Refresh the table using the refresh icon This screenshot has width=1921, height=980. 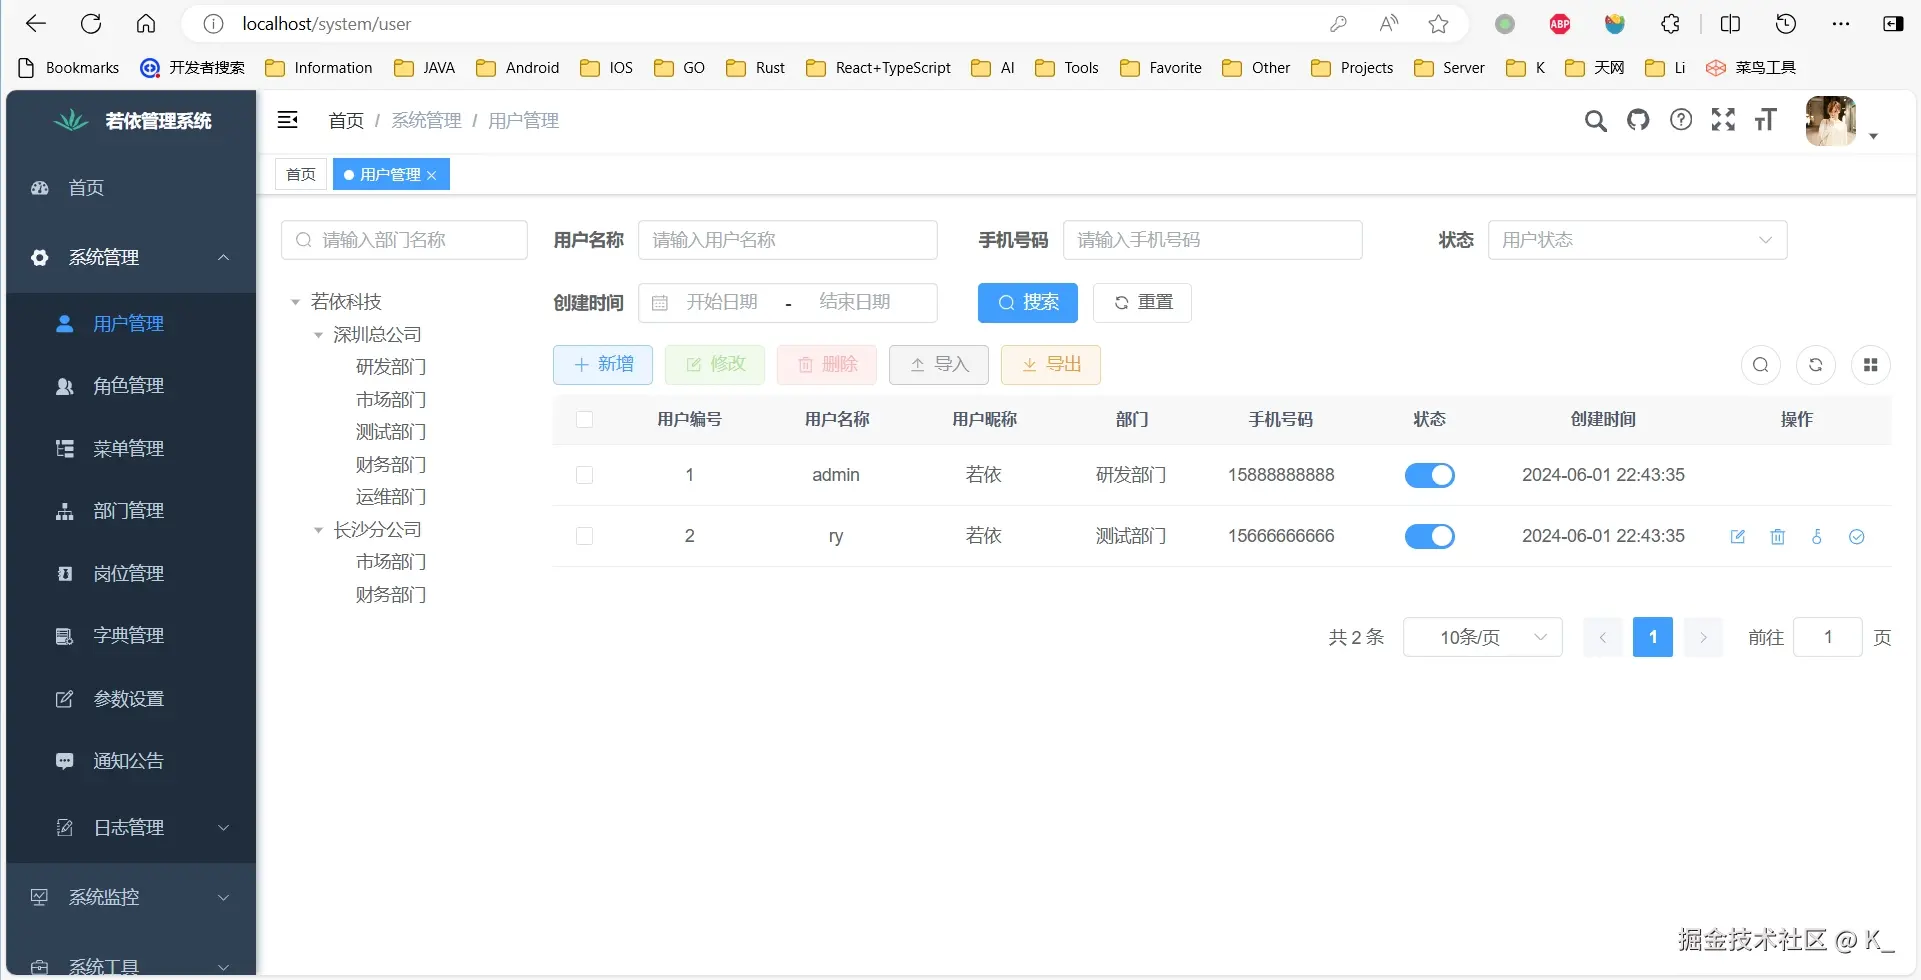click(1816, 365)
